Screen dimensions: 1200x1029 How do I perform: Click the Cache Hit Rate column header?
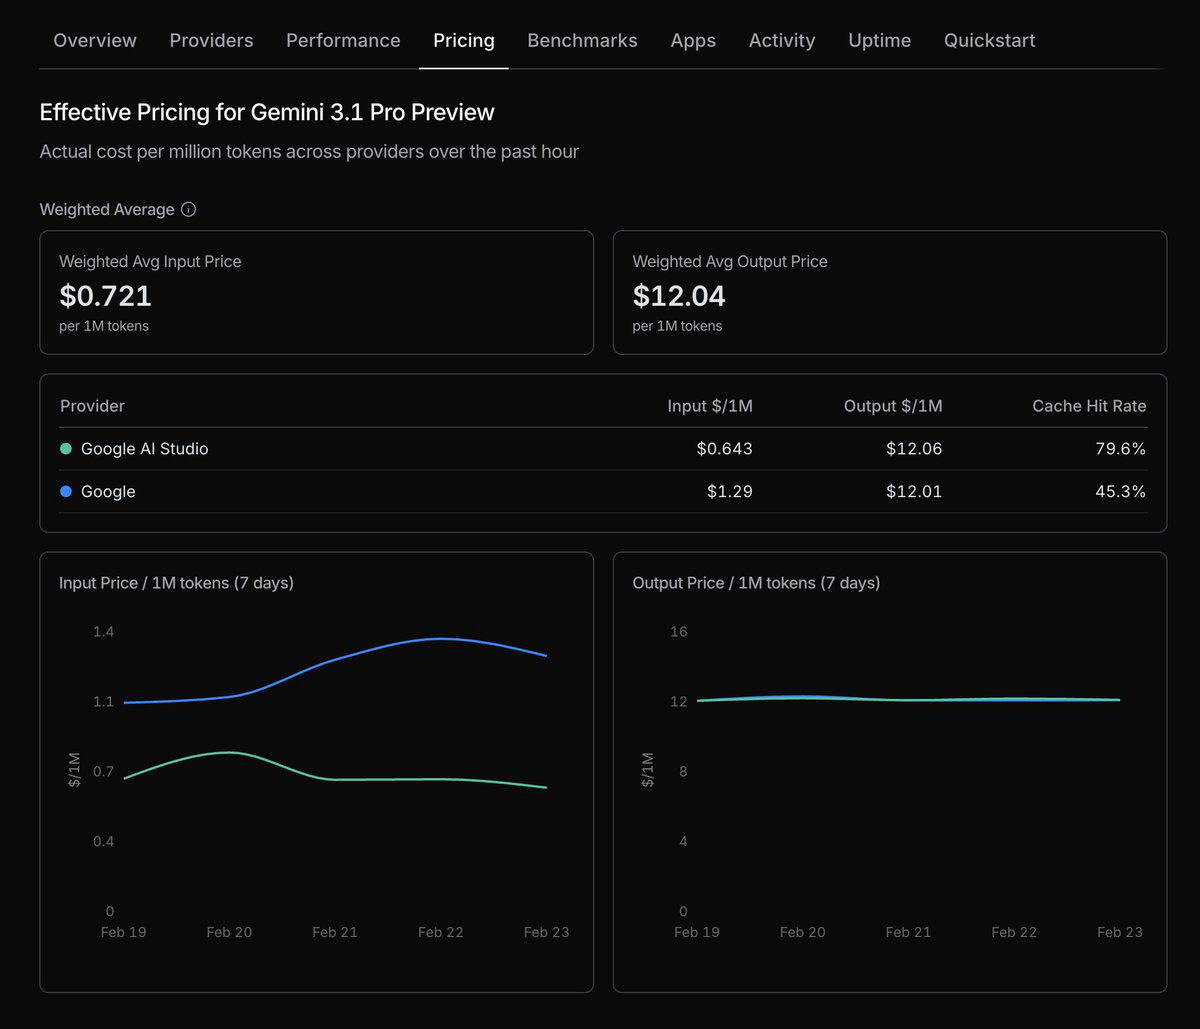[1089, 406]
